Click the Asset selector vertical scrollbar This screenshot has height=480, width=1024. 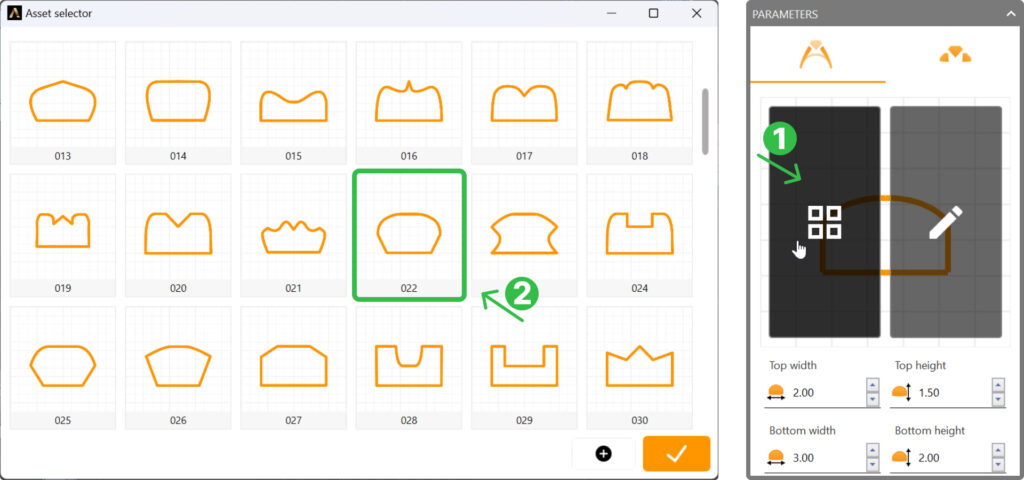706,120
